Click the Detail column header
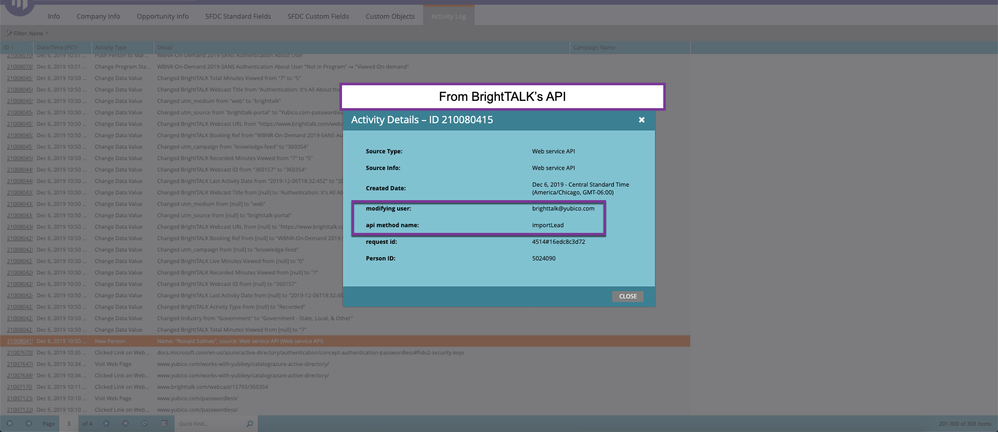Screen dimensions: 998x432 362,48
